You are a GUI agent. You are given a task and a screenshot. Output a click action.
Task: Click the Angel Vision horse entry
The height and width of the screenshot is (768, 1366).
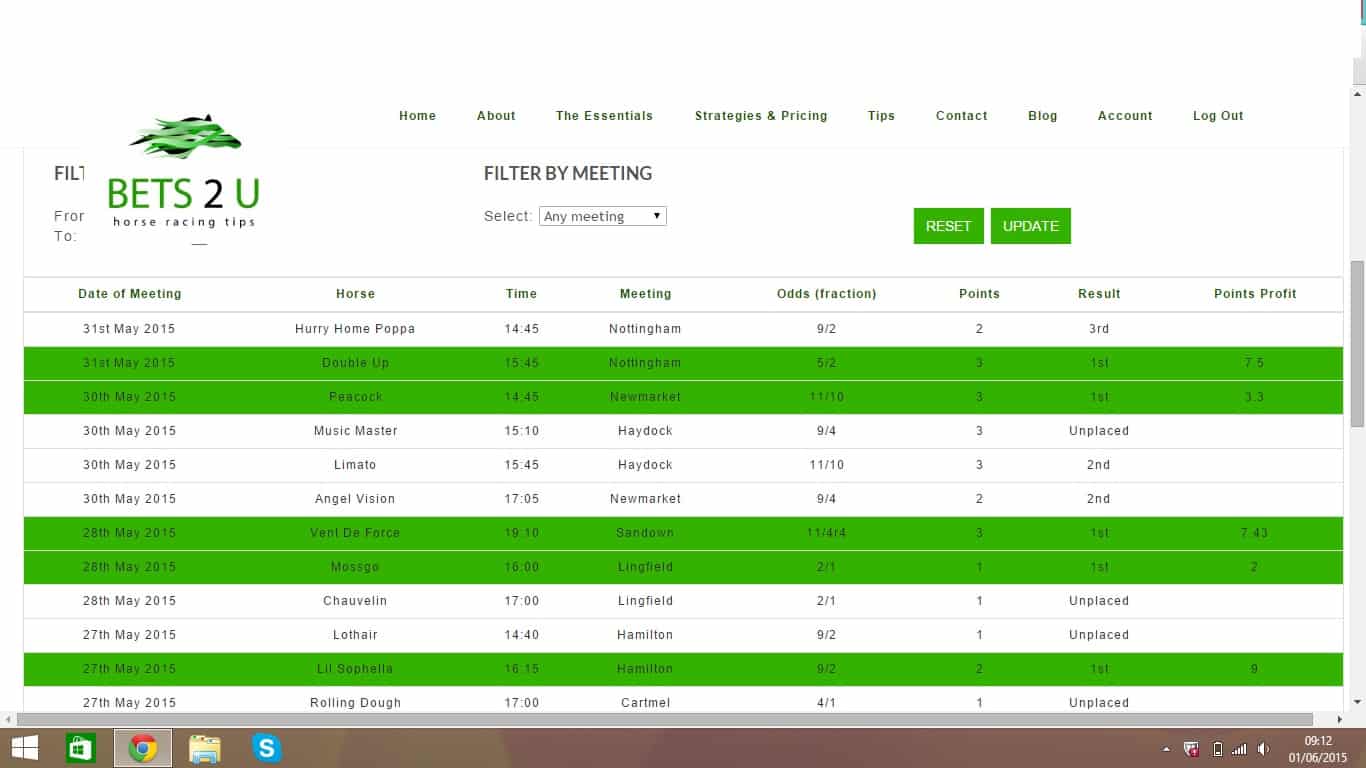click(355, 499)
